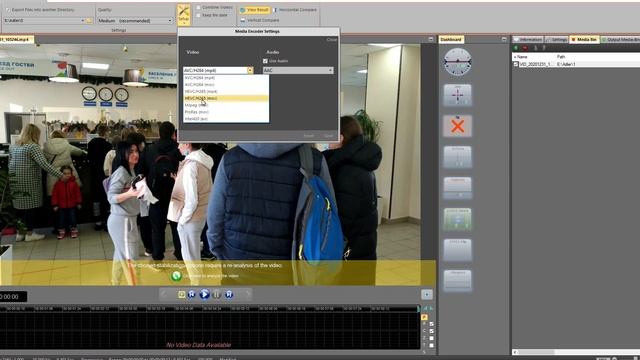The width and height of the screenshot is (640, 360).
Task: Click the browse folder icon for export directory
Action: 89,20
